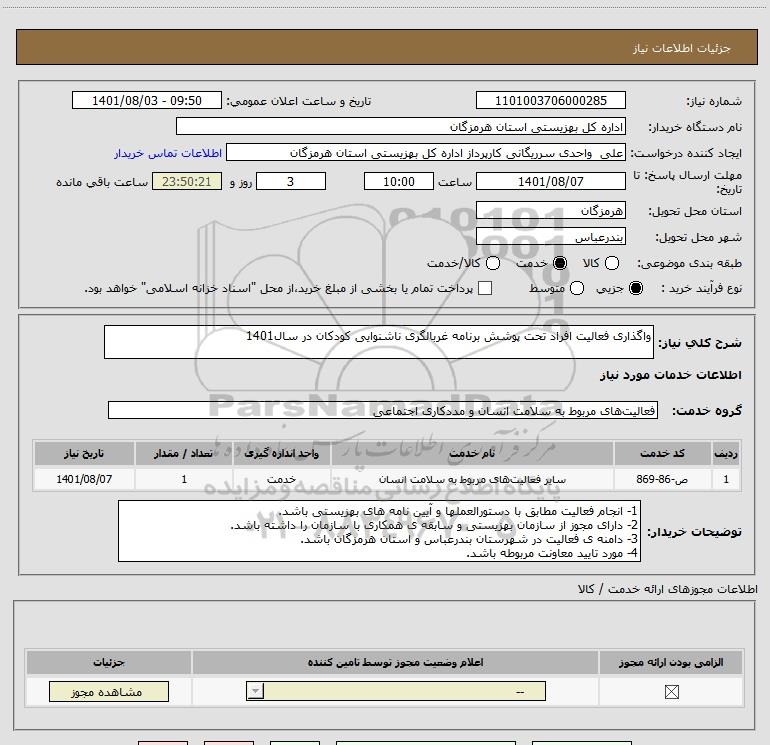The height and width of the screenshot is (745, 770).
Task: Select the خدمت radio button
Action: [560, 263]
